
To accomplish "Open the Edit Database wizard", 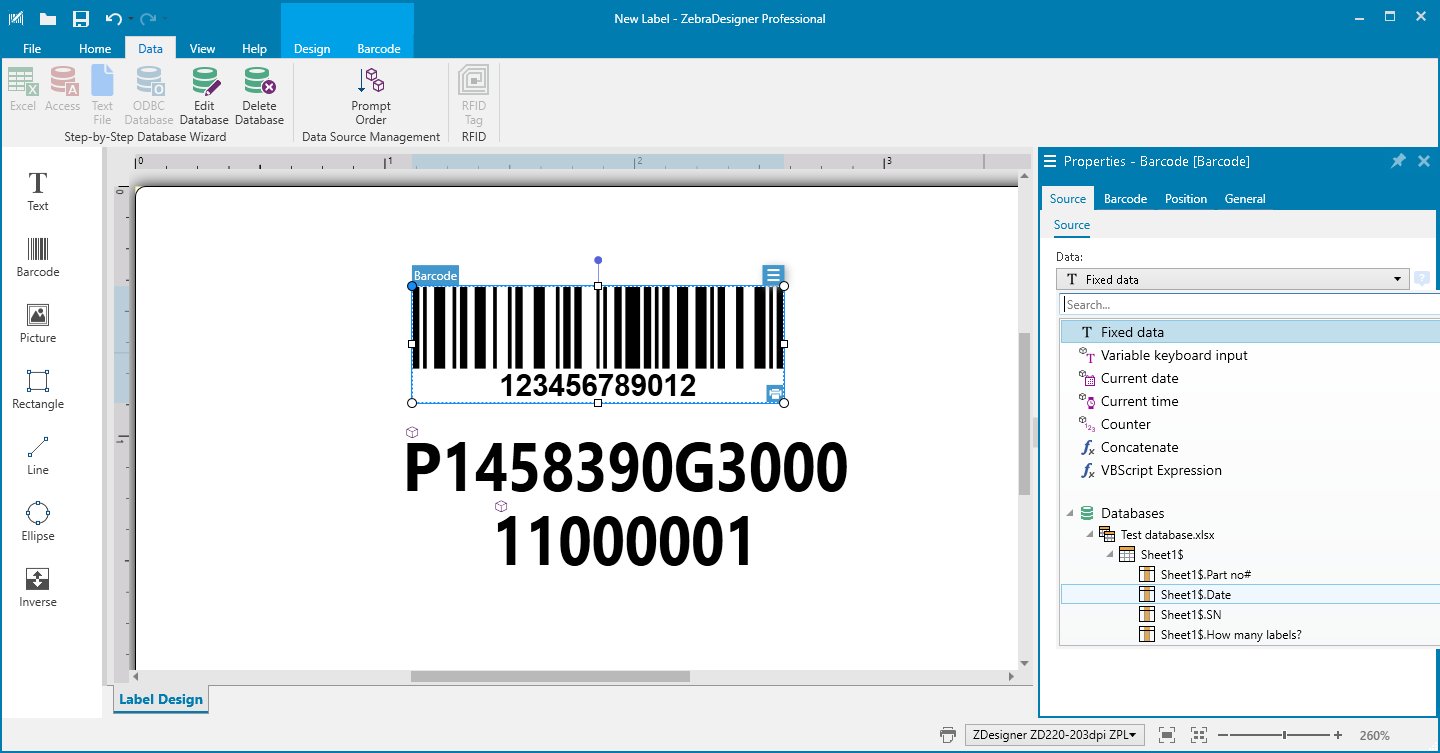I will (205, 96).
